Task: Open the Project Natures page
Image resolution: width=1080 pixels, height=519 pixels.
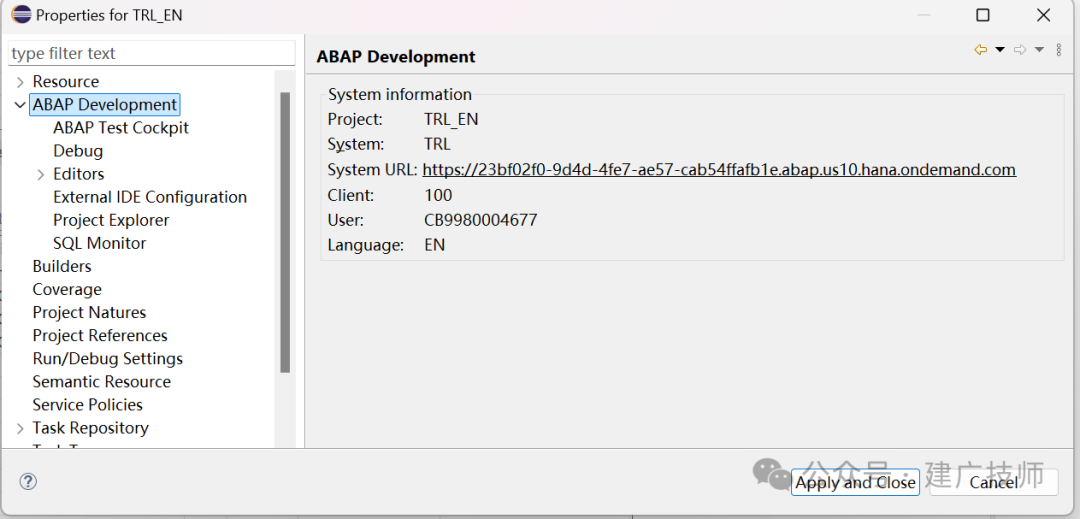Action: click(89, 313)
